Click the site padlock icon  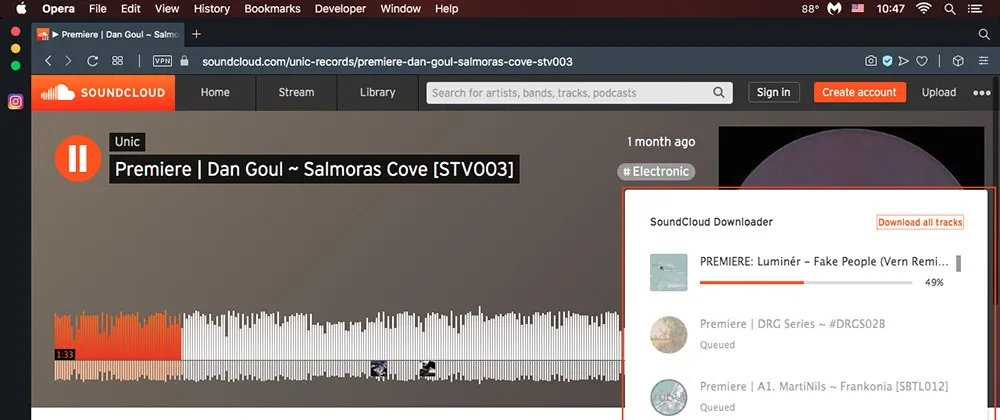pos(185,61)
